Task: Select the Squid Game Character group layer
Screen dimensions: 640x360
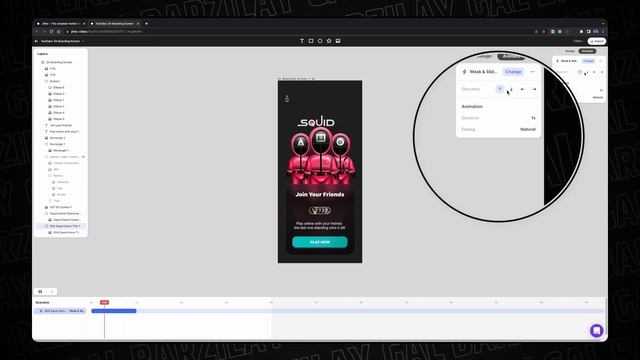Action: point(64,213)
